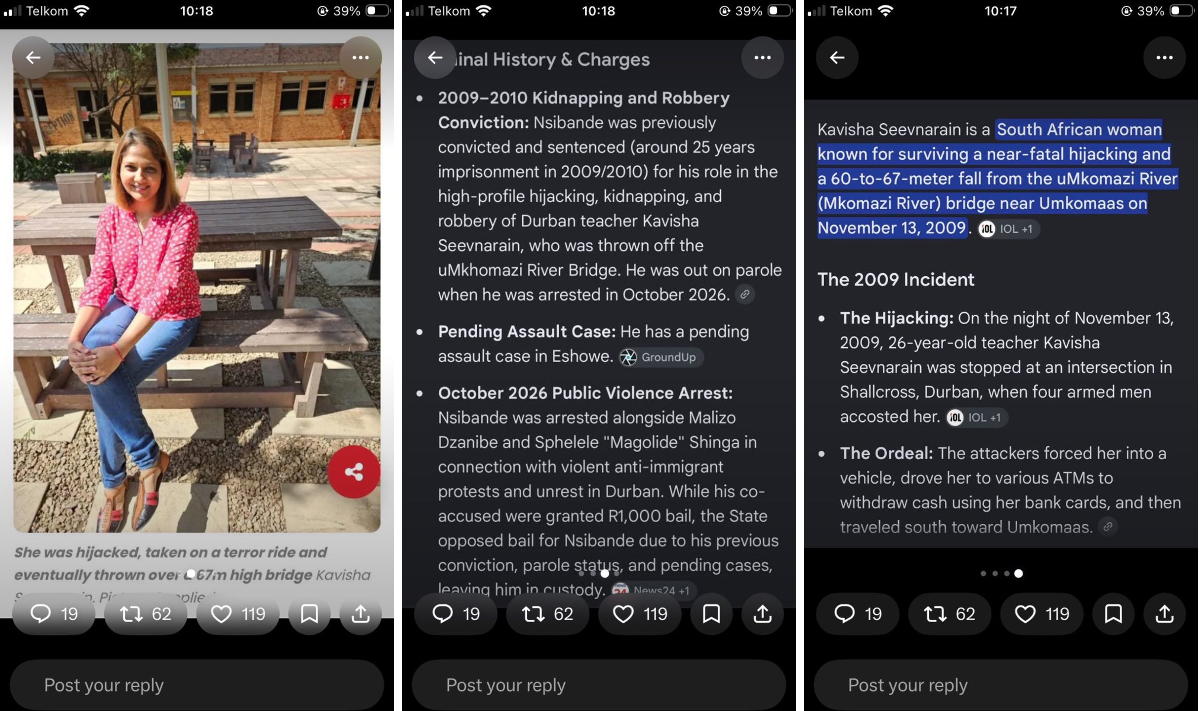Viewport: 1200px width, 711px height.
Task: Tap 'The 2009 Incident' heading
Action: [x=896, y=279]
